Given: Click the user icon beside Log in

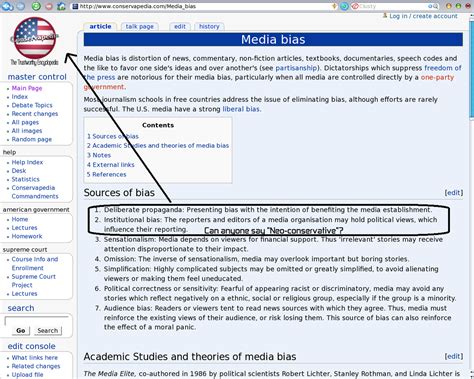Looking at the screenshot, I should coord(385,15).
